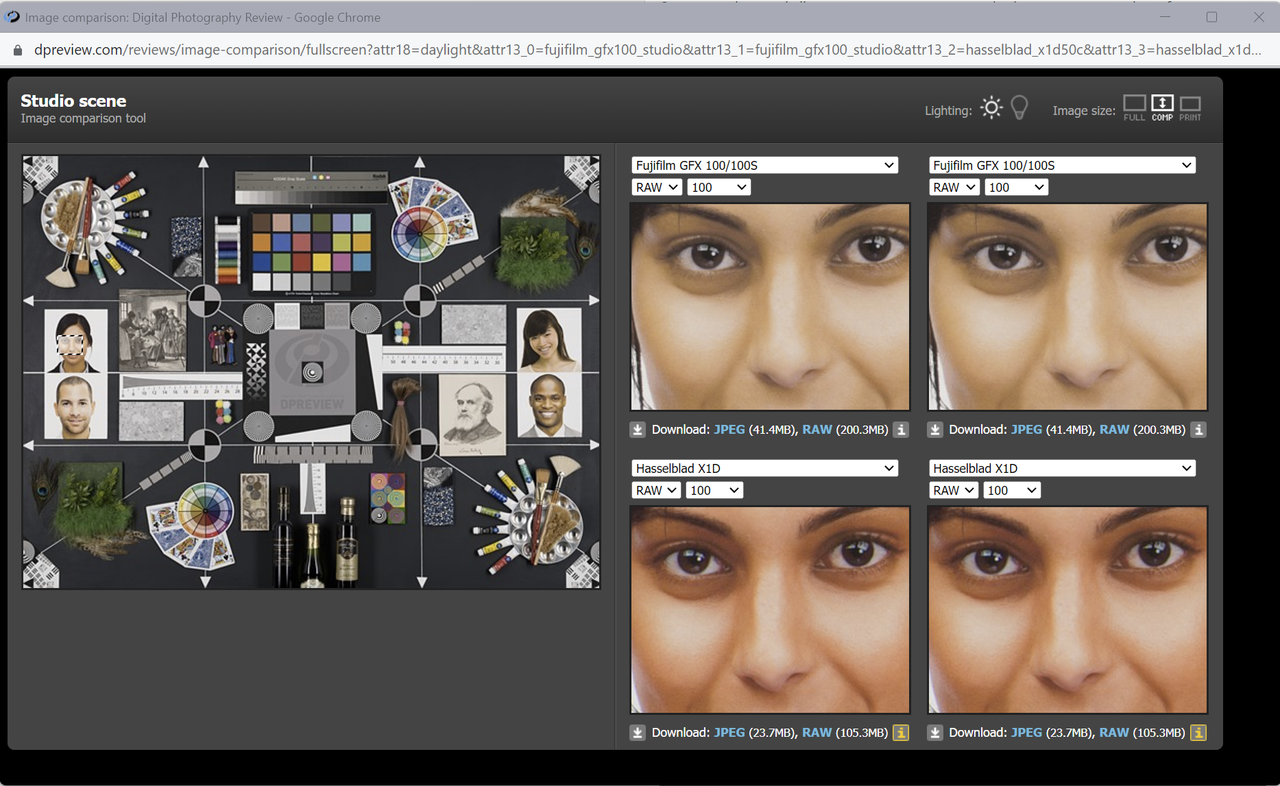Viewport: 1280px width, 786px height.
Task: Click top-right Fujifilm crop preview image
Action: 1068,307
